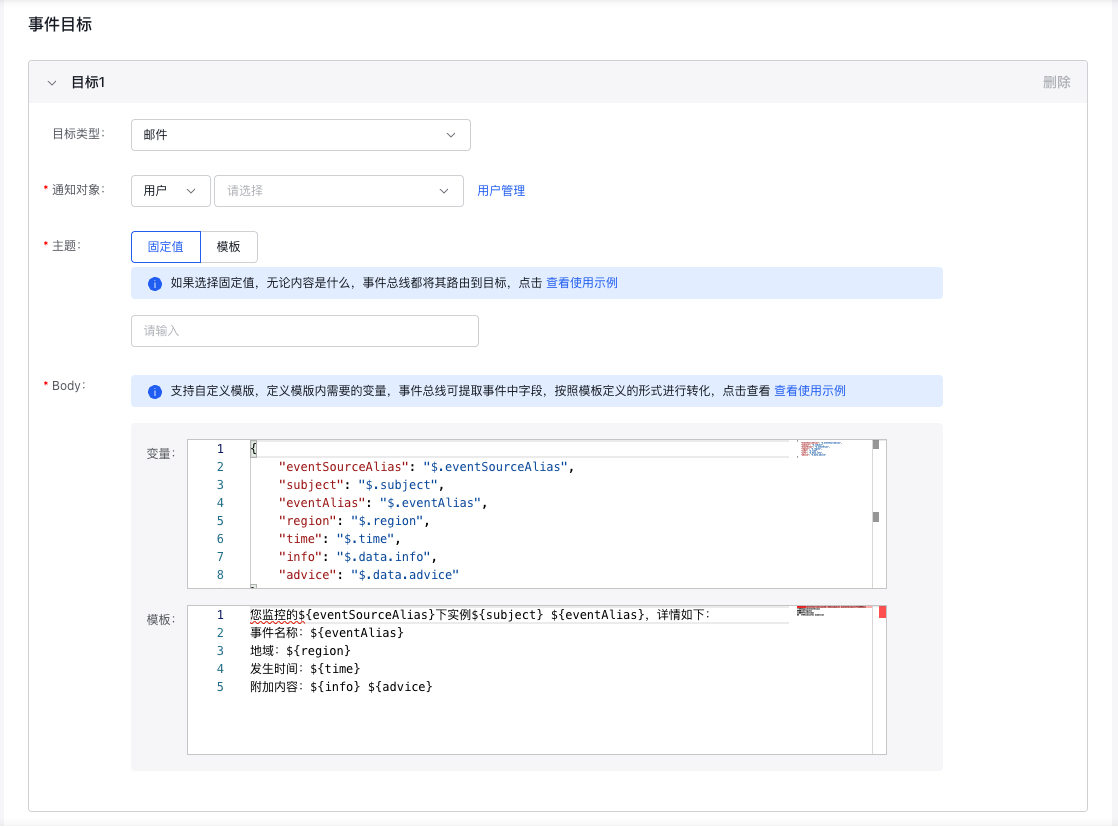Open the 请选择 notification recipient dropdown
Image resolution: width=1118 pixels, height=828 pixels.
[339, 191]
